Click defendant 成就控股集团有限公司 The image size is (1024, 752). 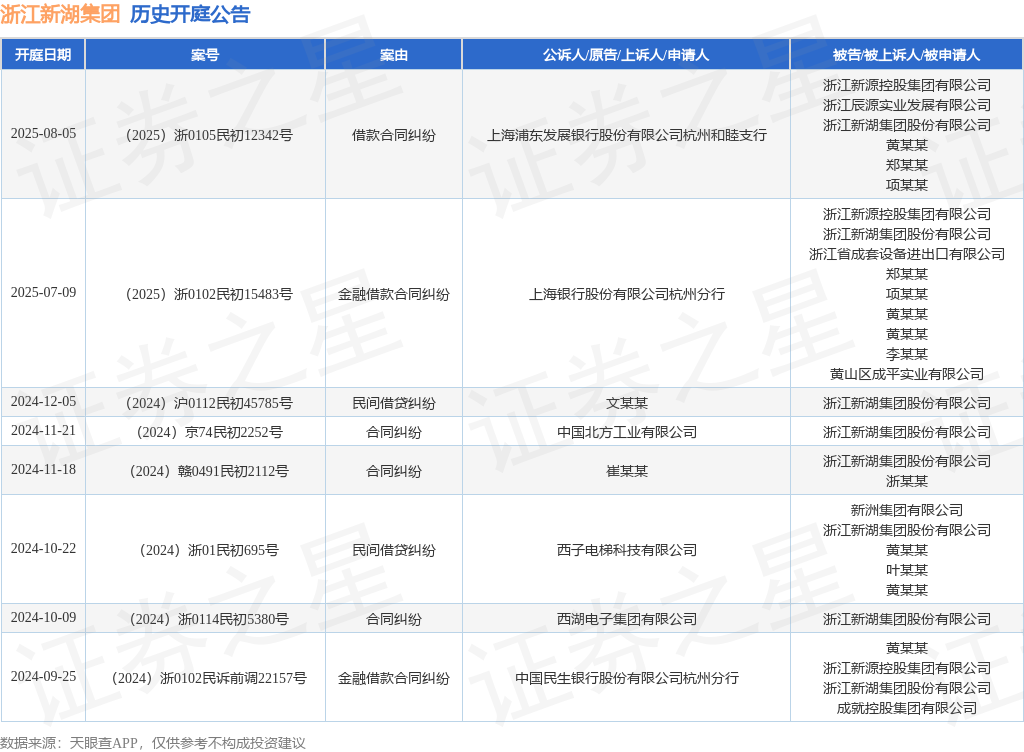pyautogui.click(x=906, y=708)
